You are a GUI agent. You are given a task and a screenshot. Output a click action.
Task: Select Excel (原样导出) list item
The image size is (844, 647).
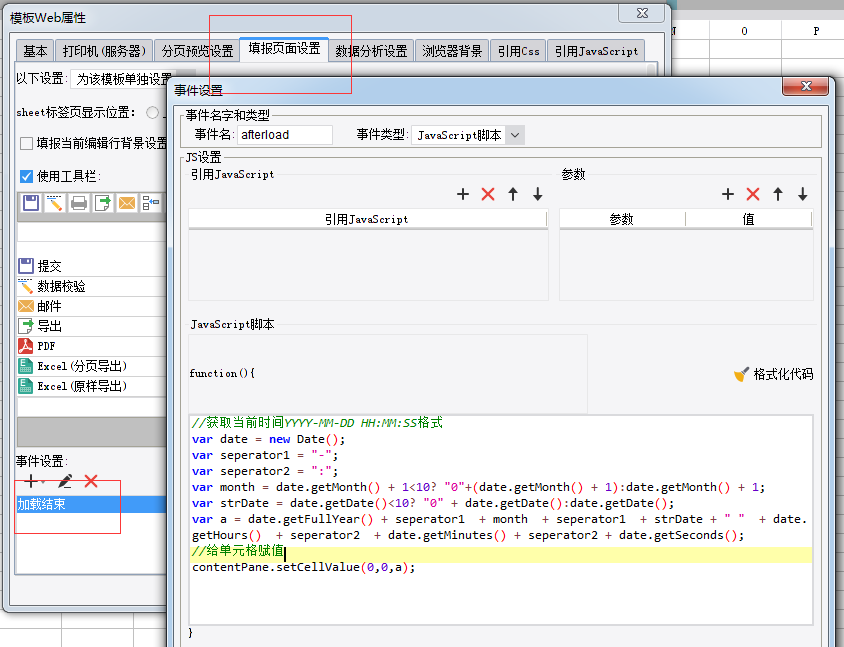(x=92, y=386)
